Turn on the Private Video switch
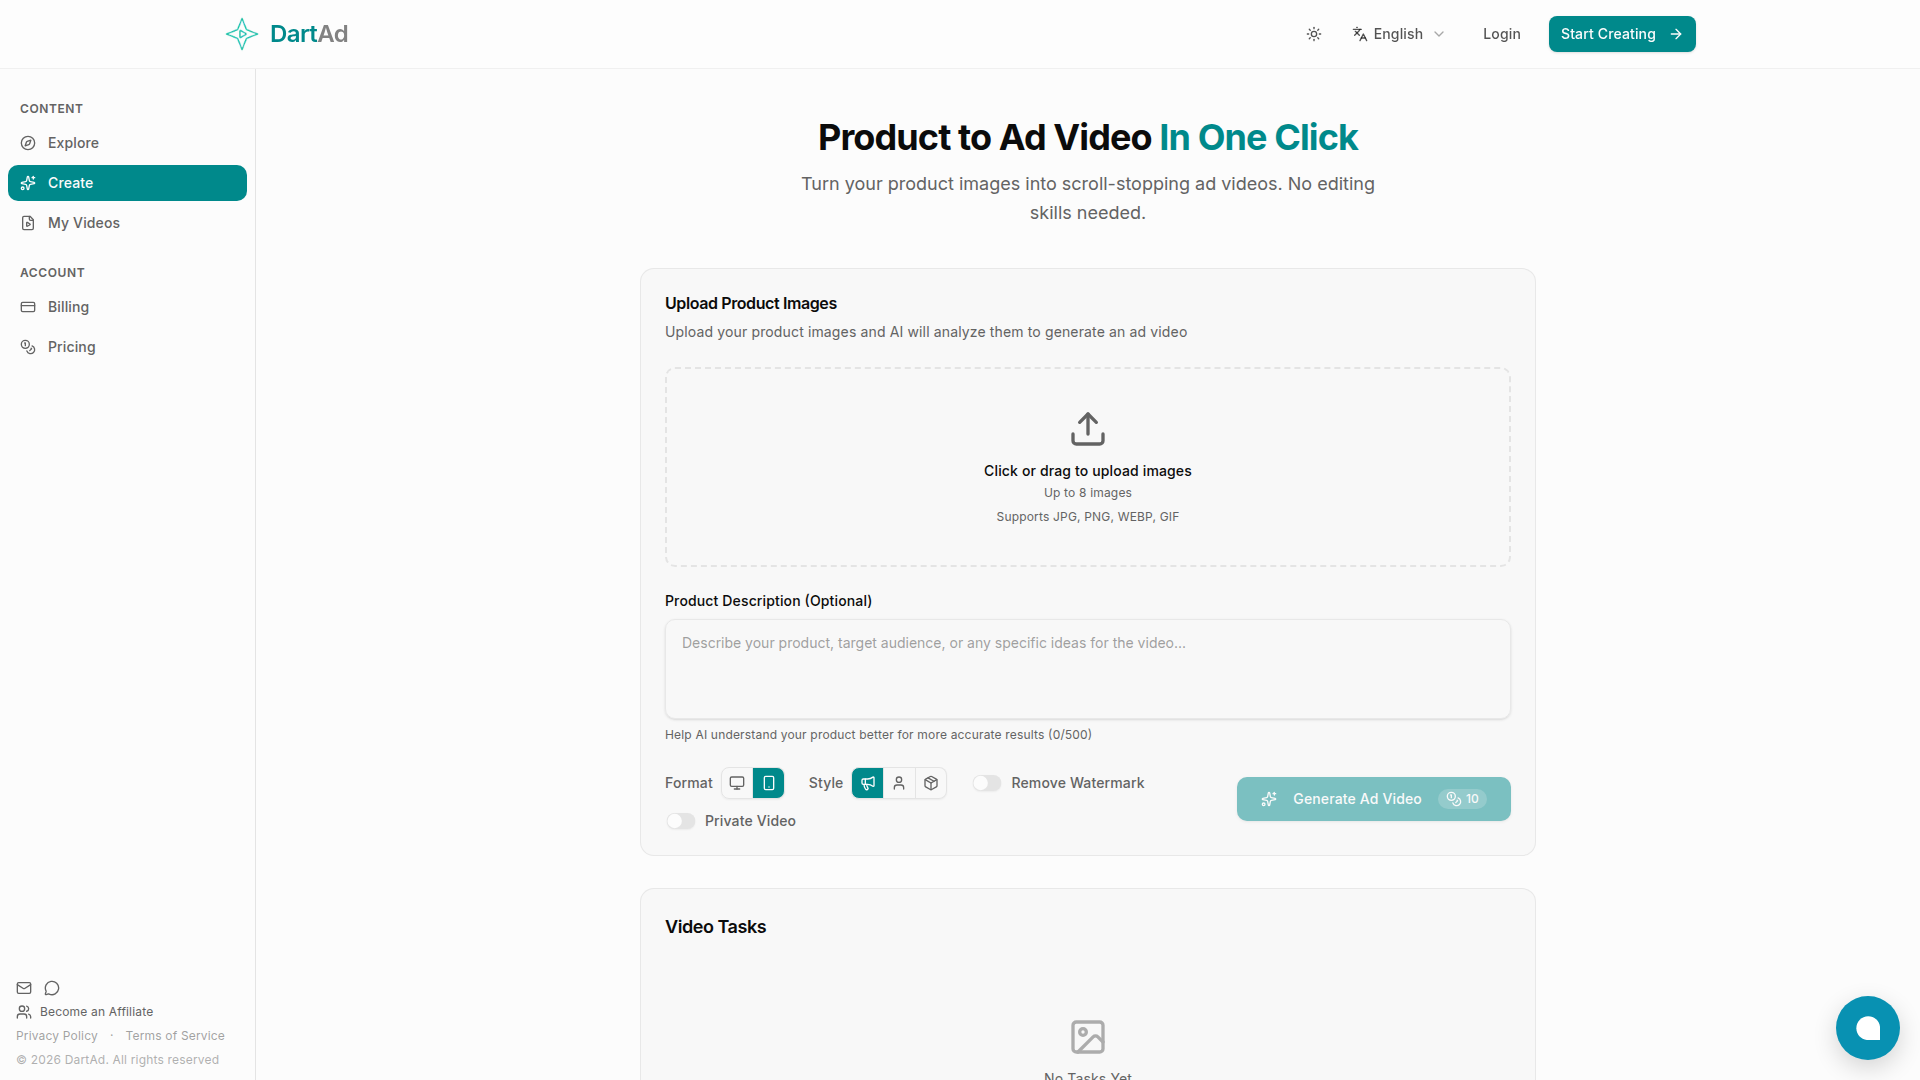This screenshot has height=1080, width=1920. tap(681, 821)
